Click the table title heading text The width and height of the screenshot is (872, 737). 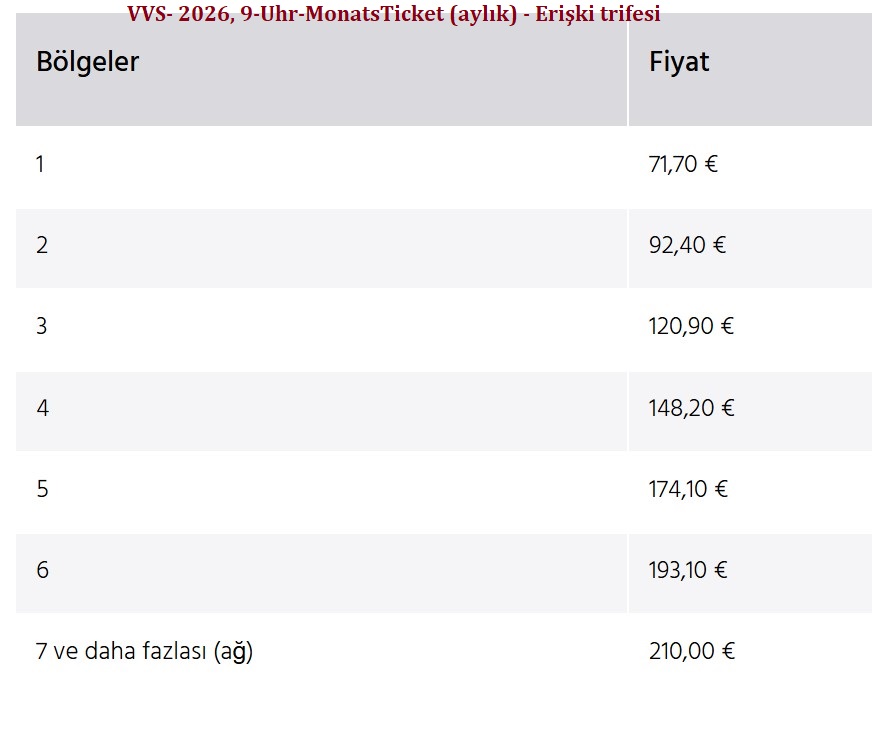click(393, 14)
